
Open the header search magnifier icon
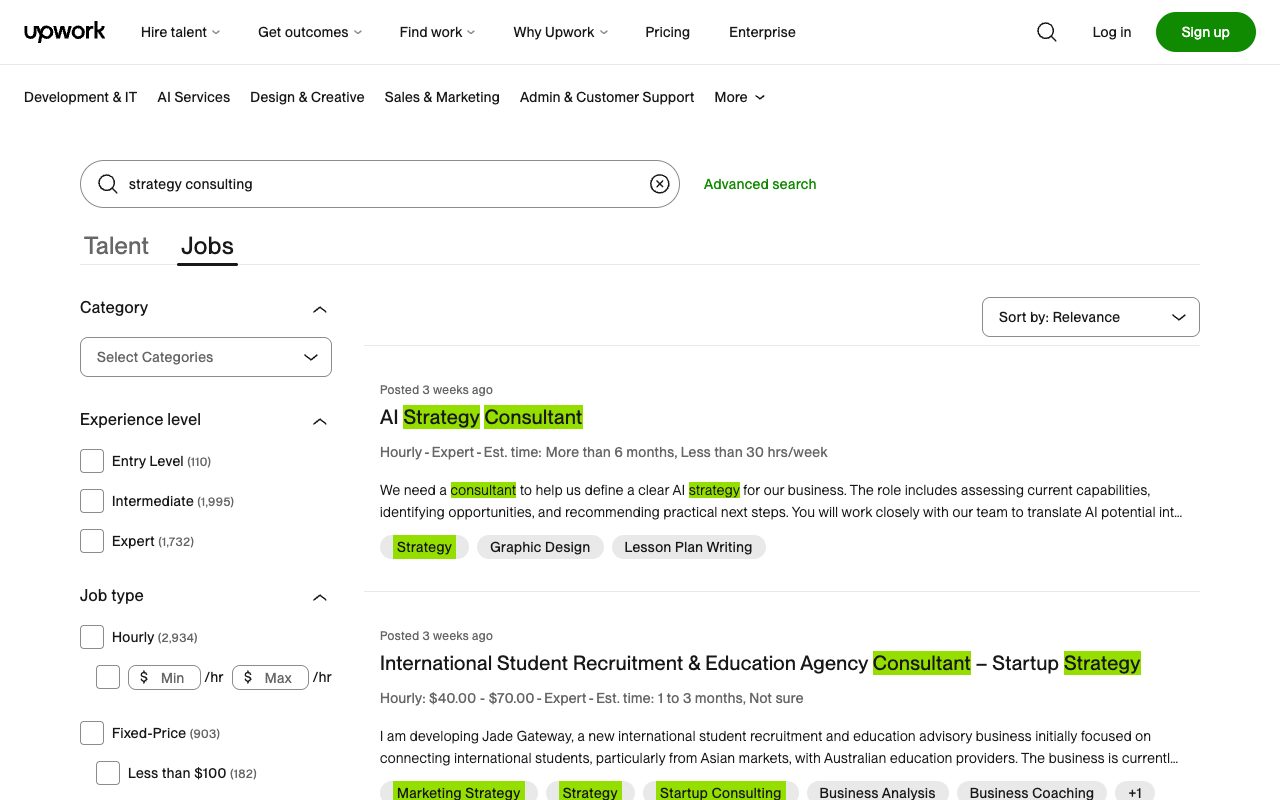click(1047, 32)
